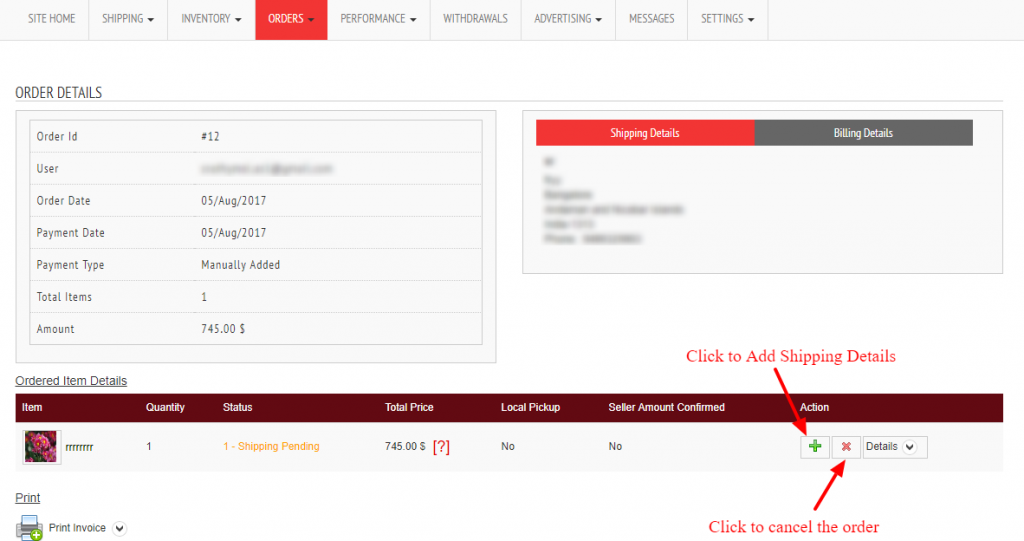Open the Details dropdown in Action column

[x=895, y=447]
